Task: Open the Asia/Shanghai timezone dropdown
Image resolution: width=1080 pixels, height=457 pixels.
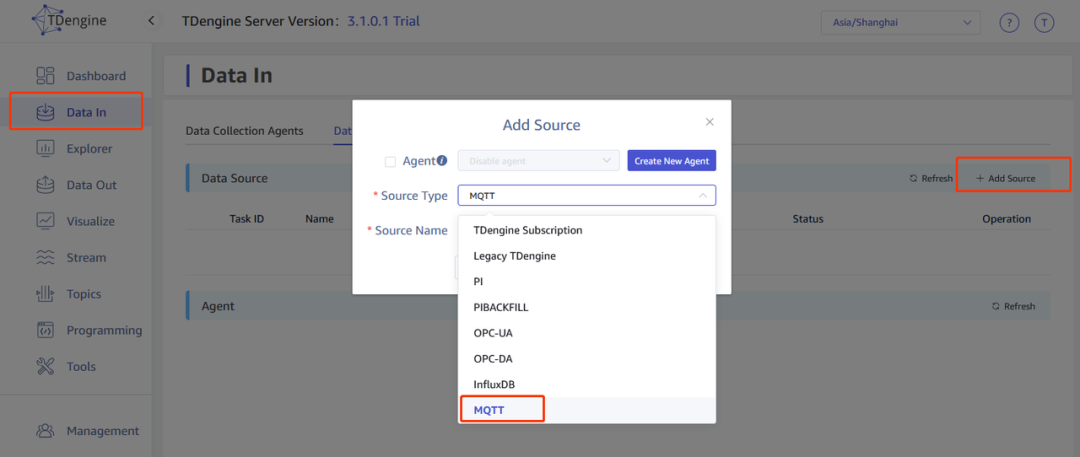Action: click(899, 22)
